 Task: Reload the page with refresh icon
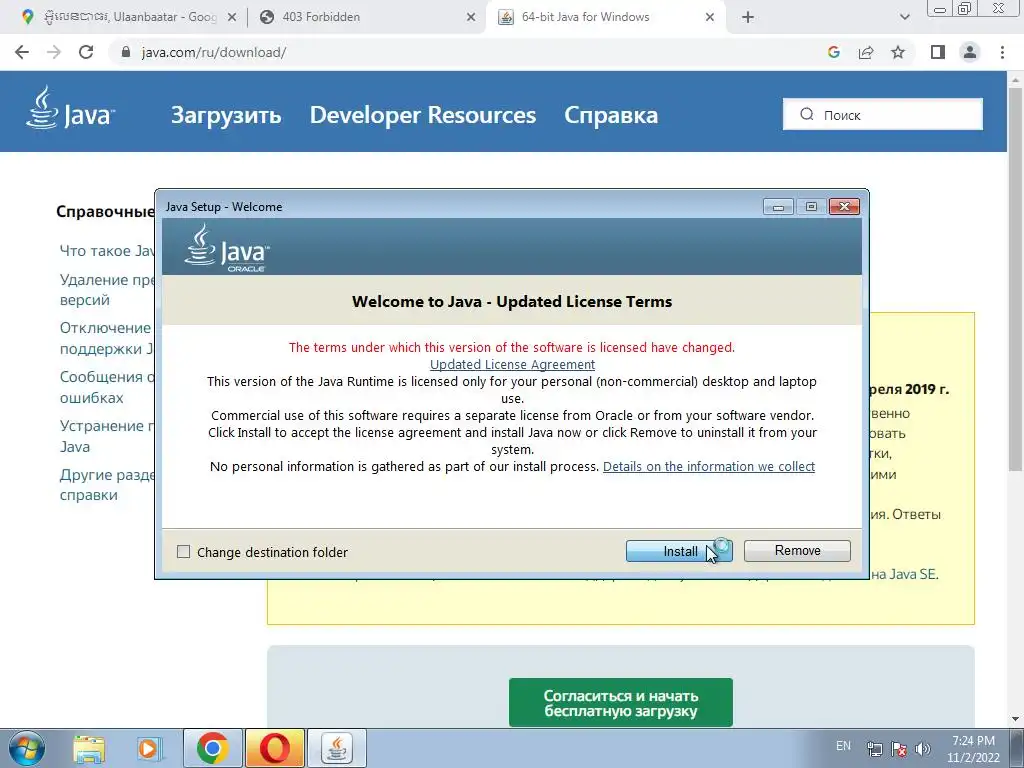(86, 52)
